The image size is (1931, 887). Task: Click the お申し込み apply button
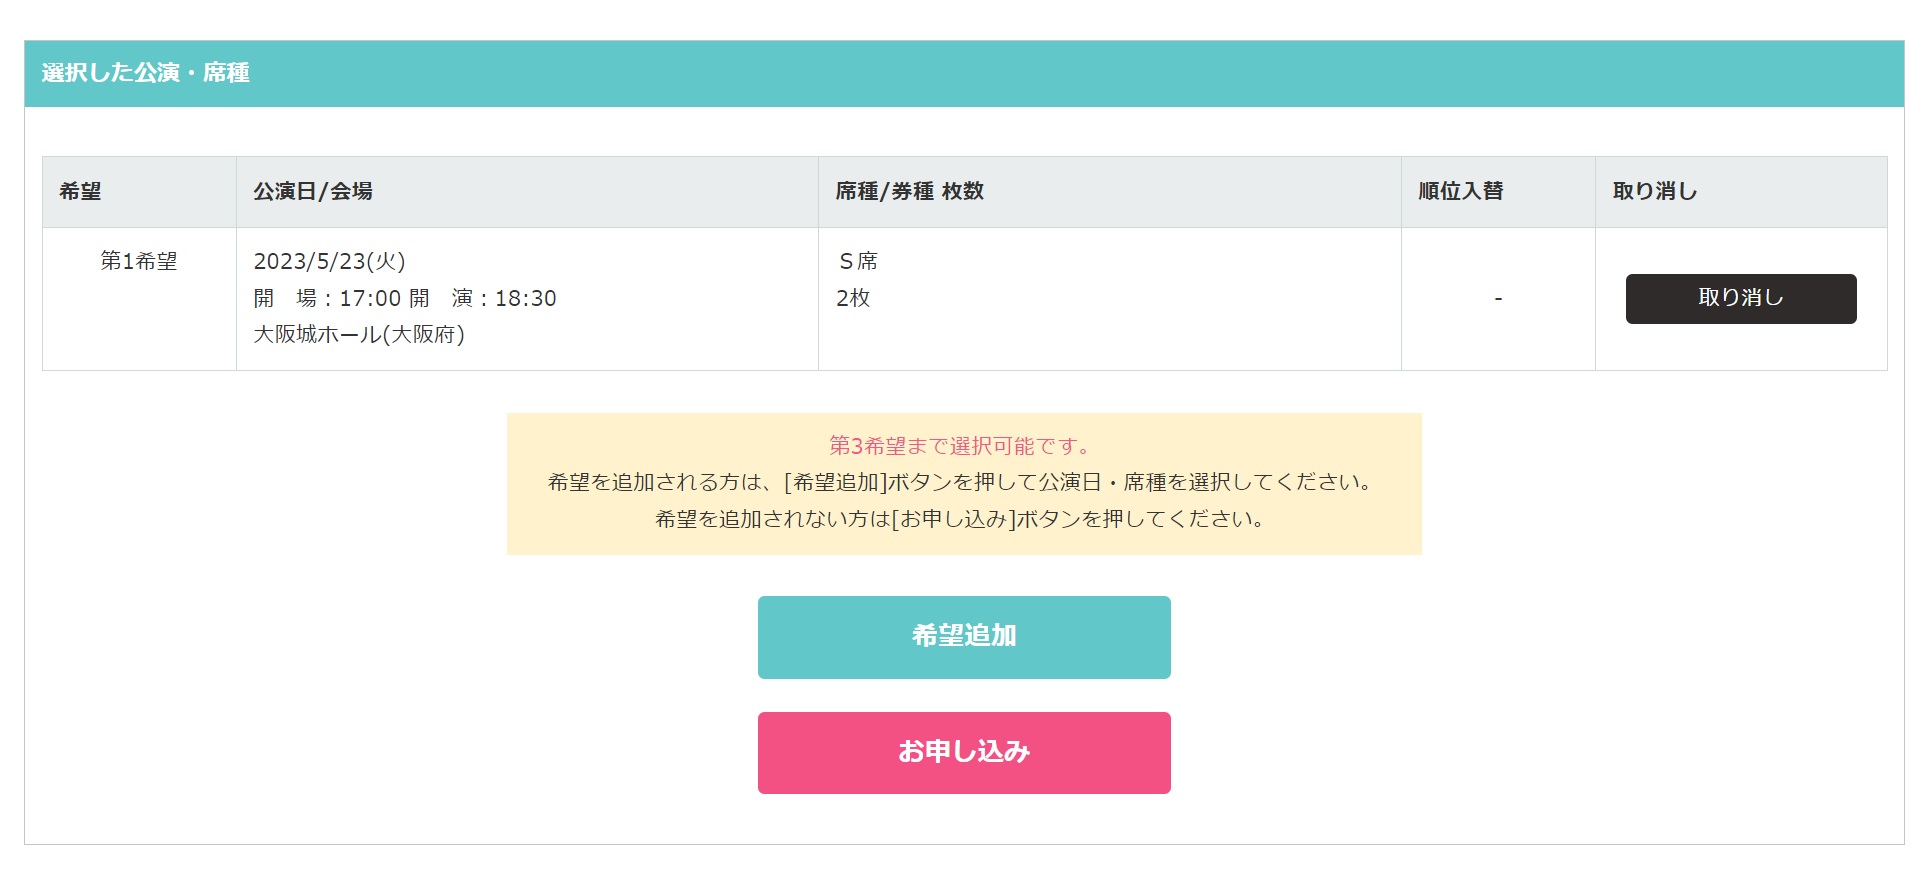pyautogui.click(x=964, y=752)
